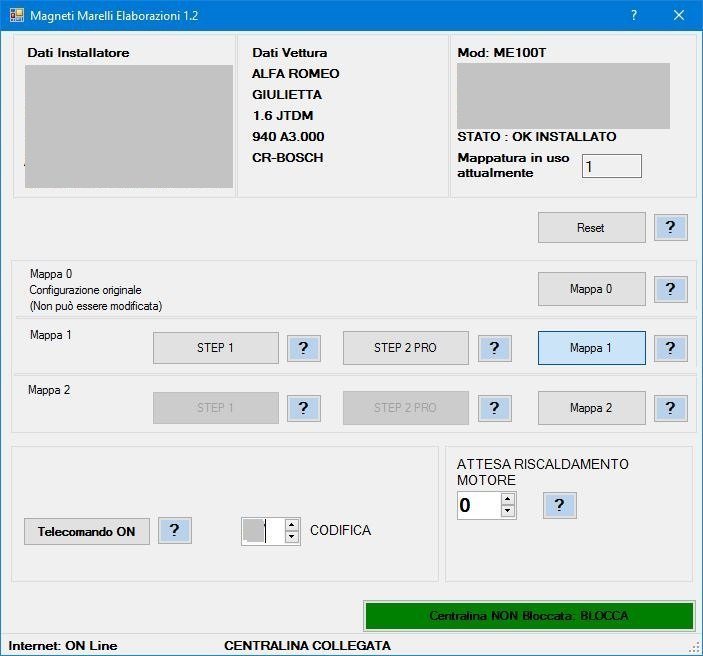Click the GIULIETTA model text
703x656 pixels.
coord(287,95)
